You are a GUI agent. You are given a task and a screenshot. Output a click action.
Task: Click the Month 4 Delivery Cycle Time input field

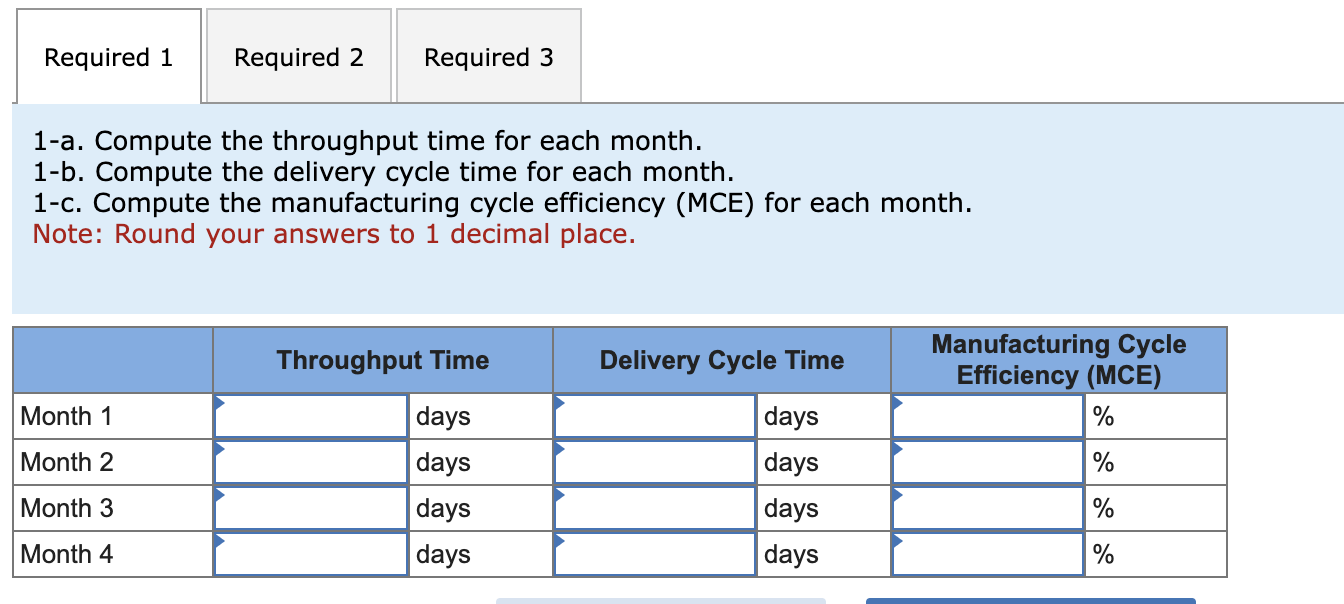click(x=655, y=553)
